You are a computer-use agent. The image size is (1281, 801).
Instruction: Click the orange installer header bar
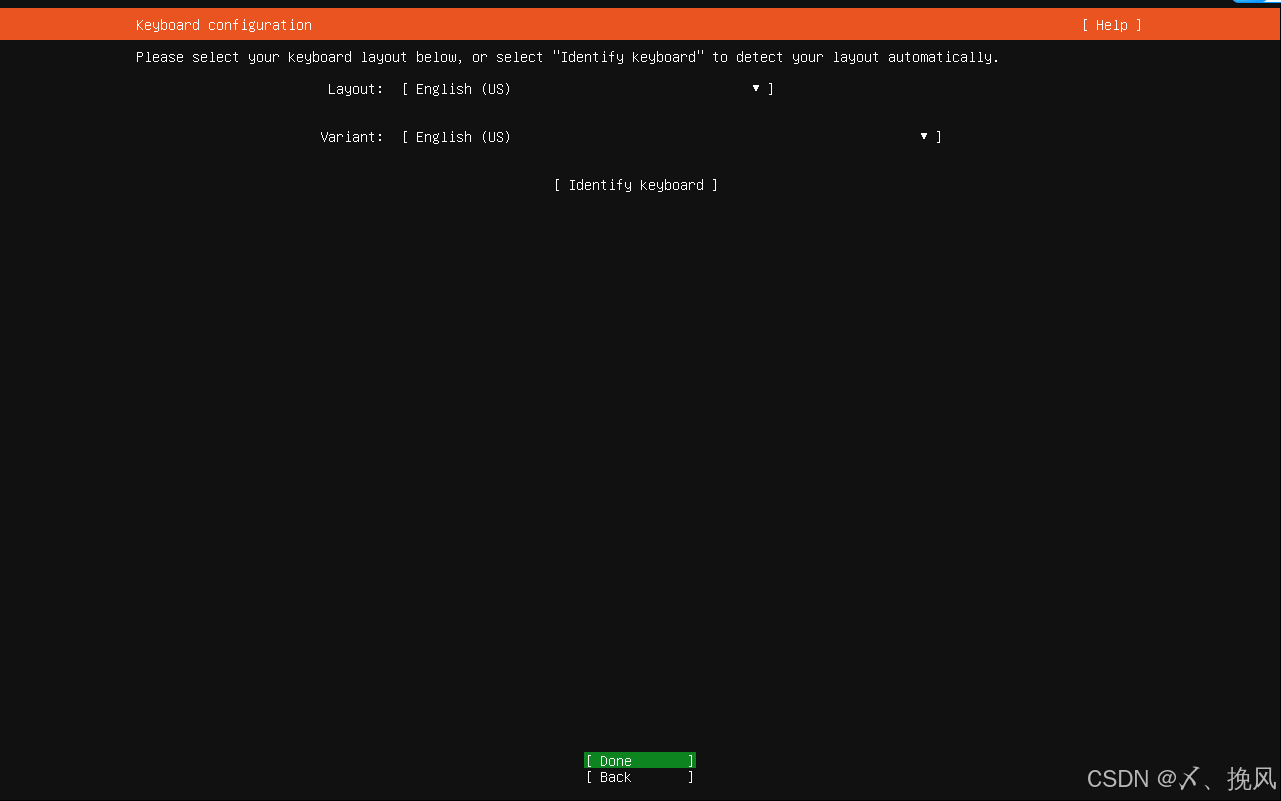point(640,25)
